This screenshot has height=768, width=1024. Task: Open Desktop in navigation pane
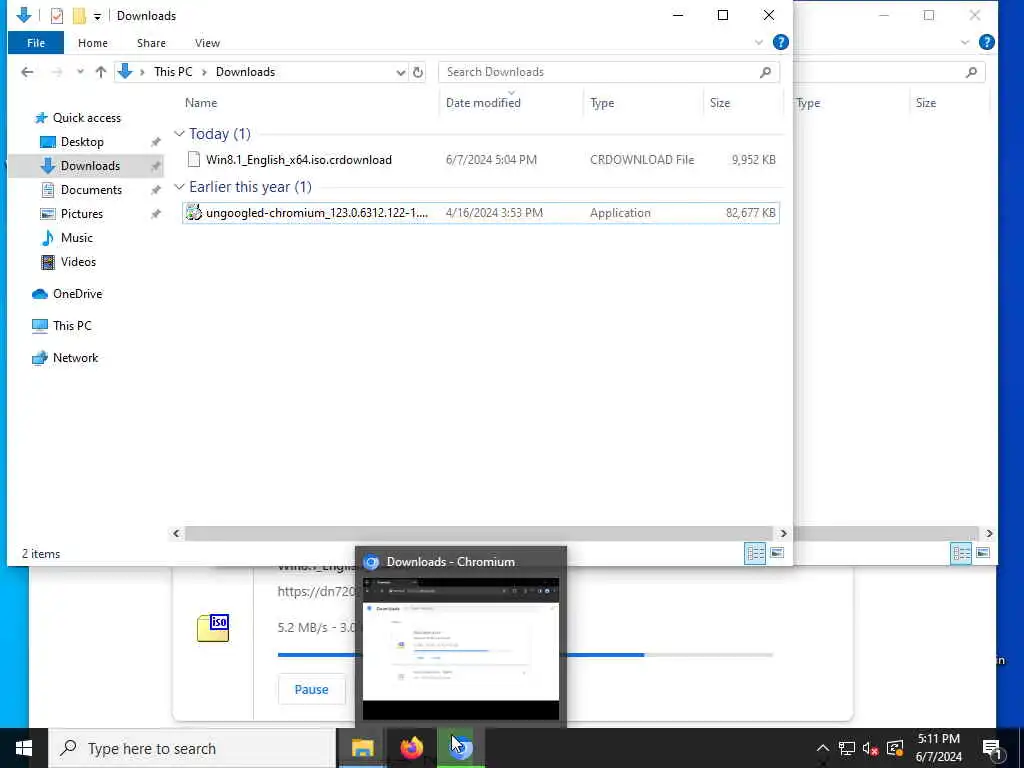[x=82, y=142]
